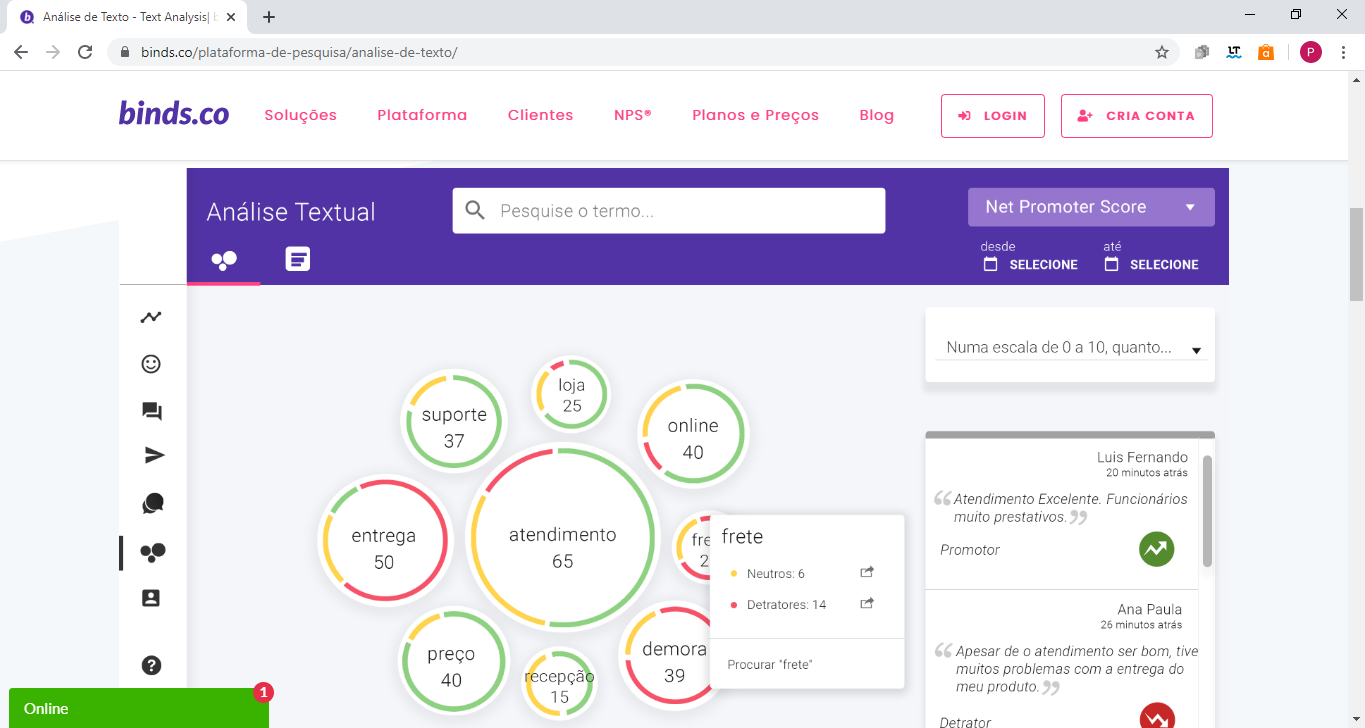
Task: Click the share icon beside Neutros: 6
Action: click(x=867, y=573)
